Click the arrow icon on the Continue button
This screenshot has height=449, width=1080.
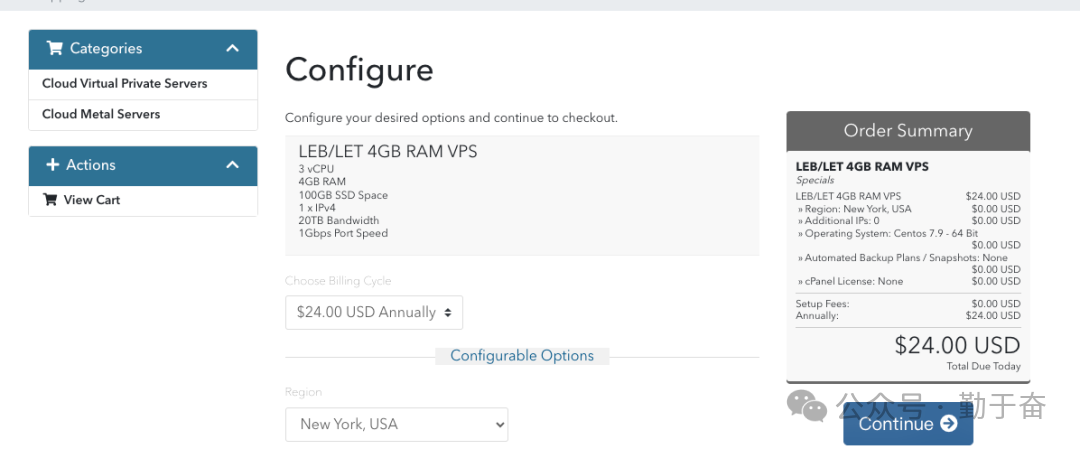click(949, 424)
